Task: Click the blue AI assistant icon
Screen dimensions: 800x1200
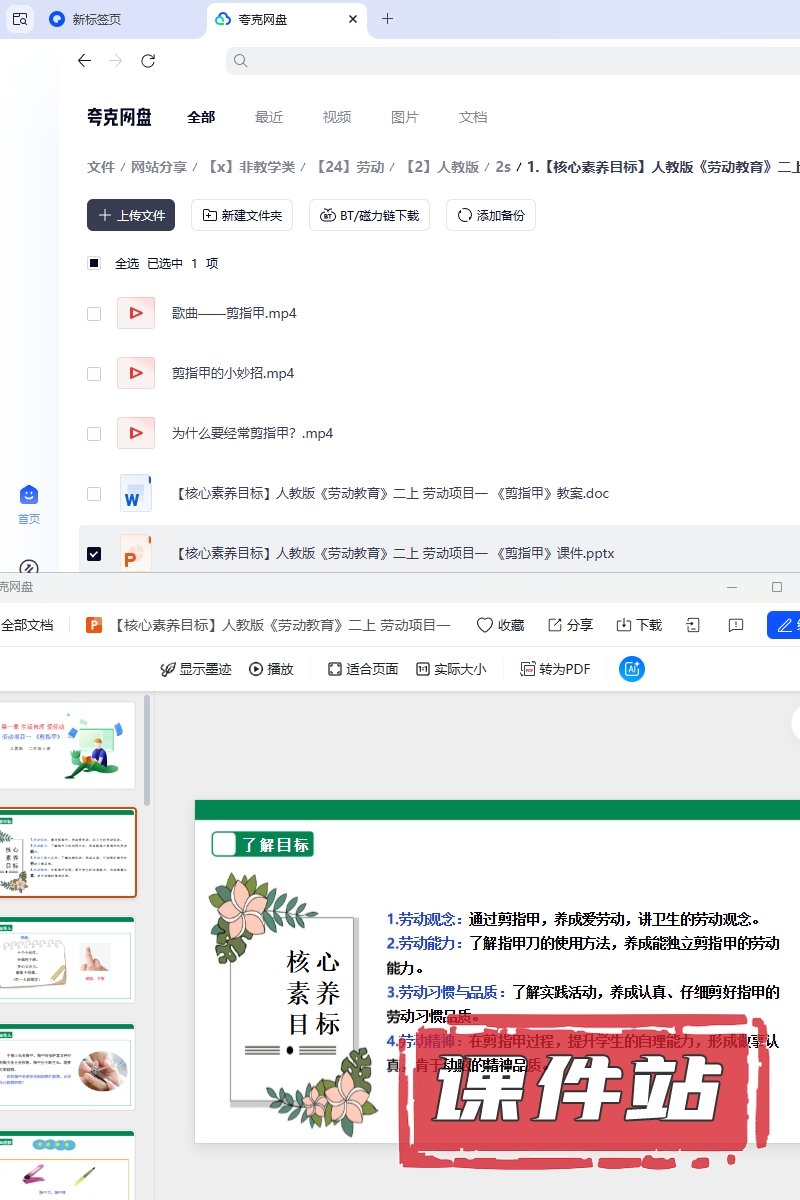Action: pyautogui.click(x=631, y=669)
